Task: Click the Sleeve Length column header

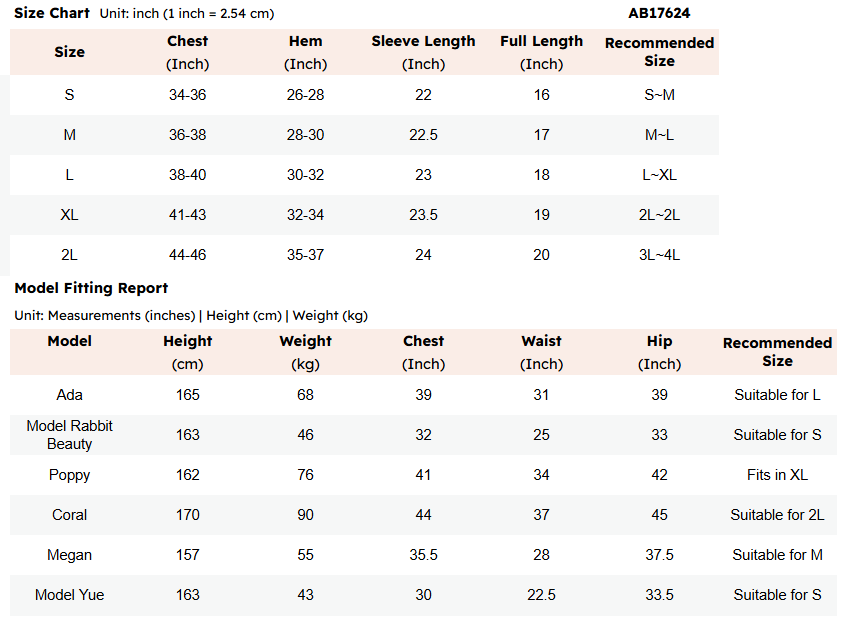Action: coord(423,53)
